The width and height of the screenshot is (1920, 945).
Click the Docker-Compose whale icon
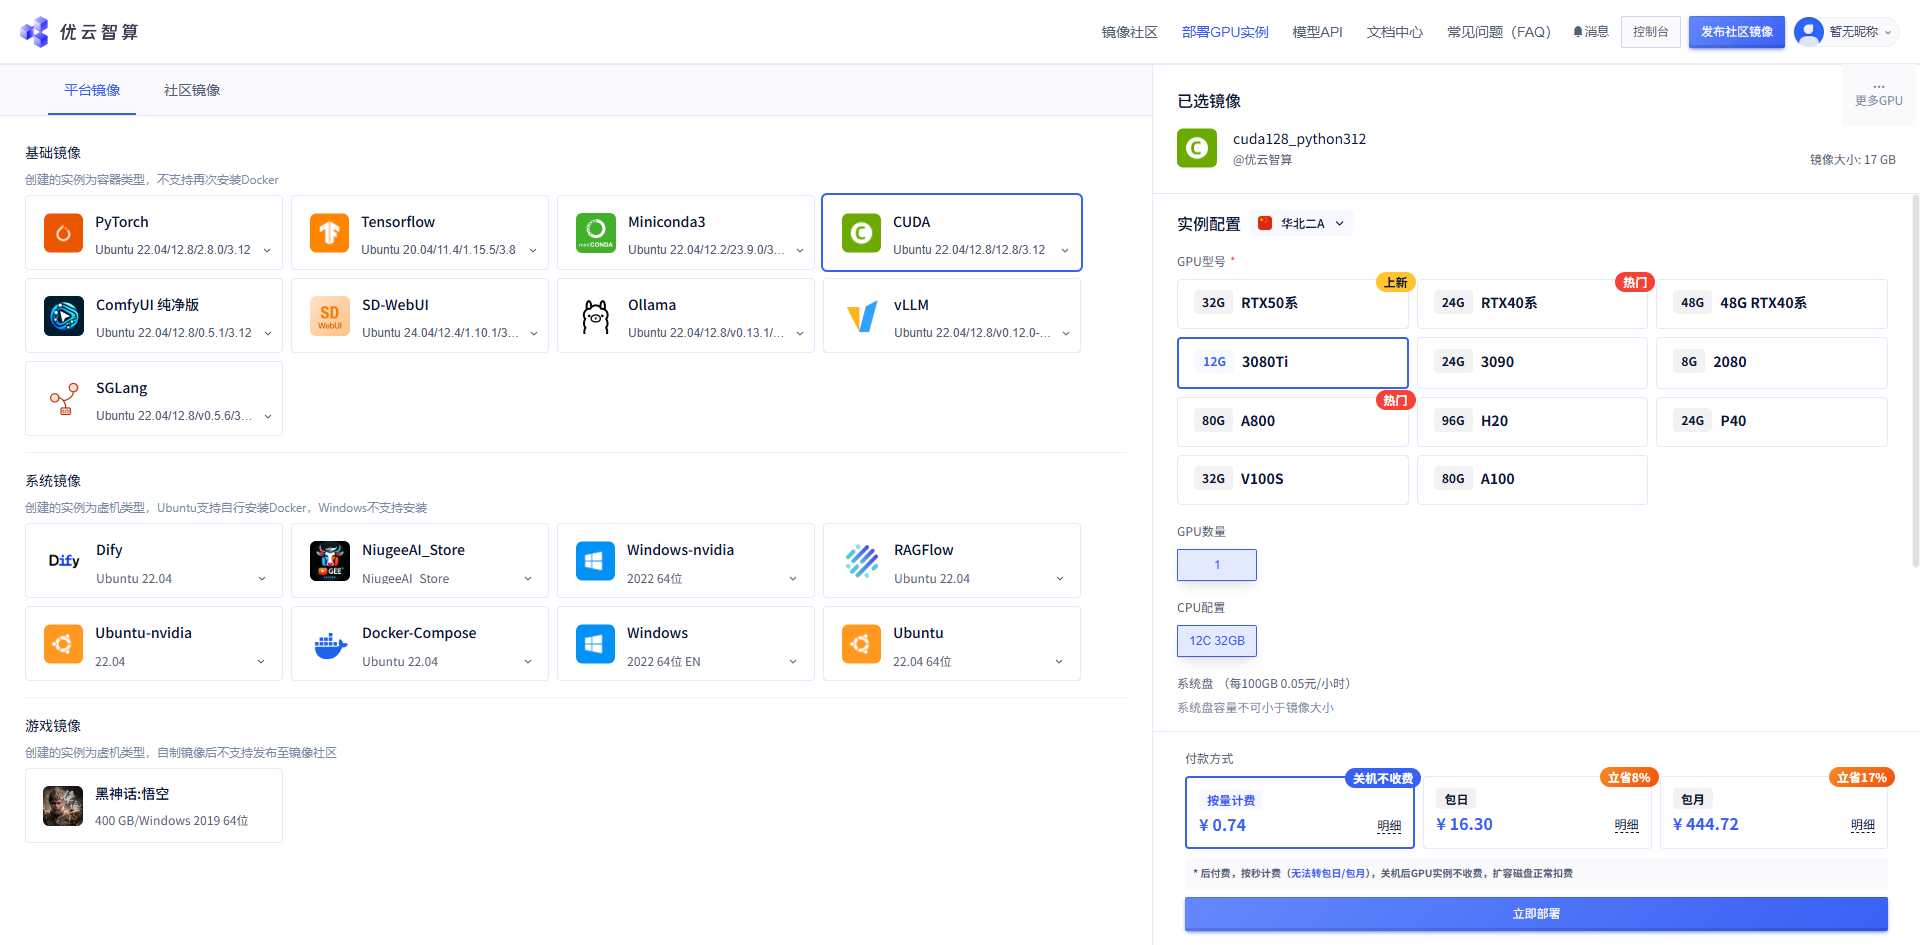[x=330, y=645]
